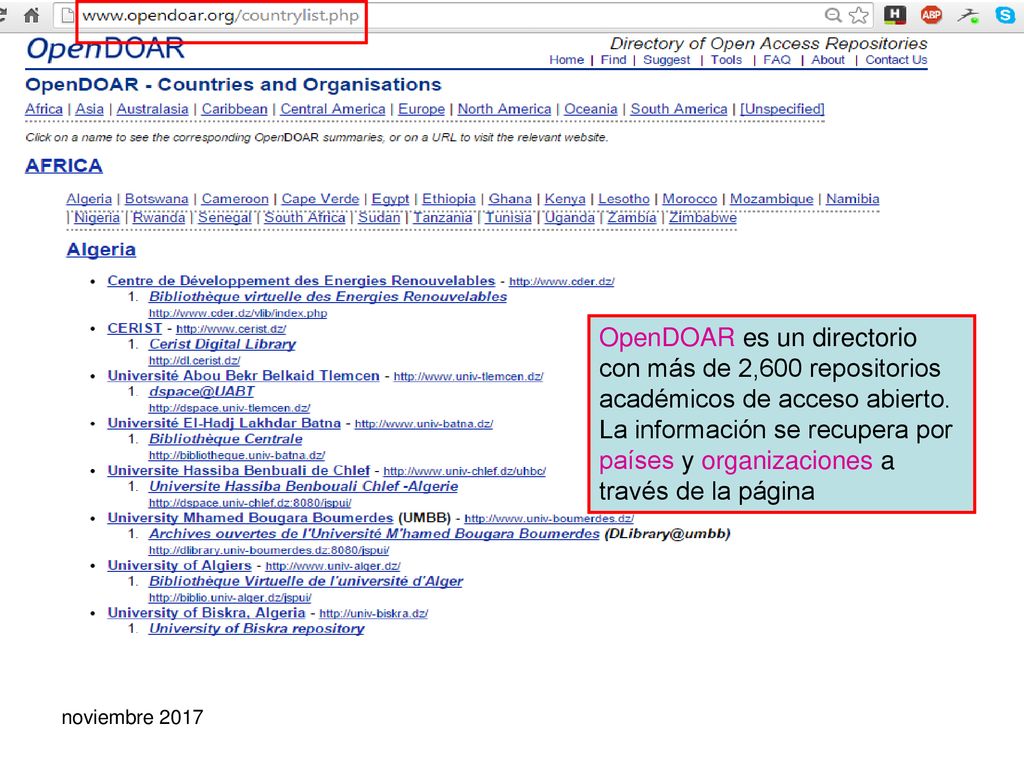Select Morocco country link
1024x768 pixels.
point(690,199)
